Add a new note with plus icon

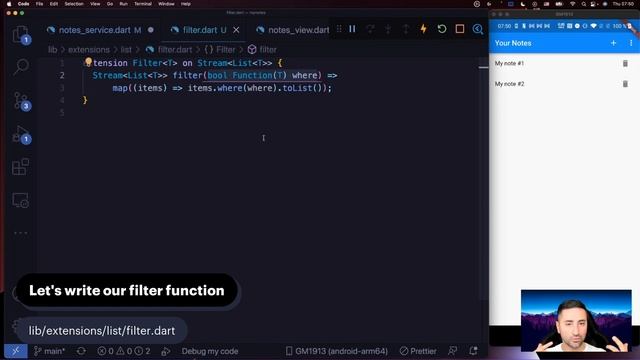click(613, 43)
